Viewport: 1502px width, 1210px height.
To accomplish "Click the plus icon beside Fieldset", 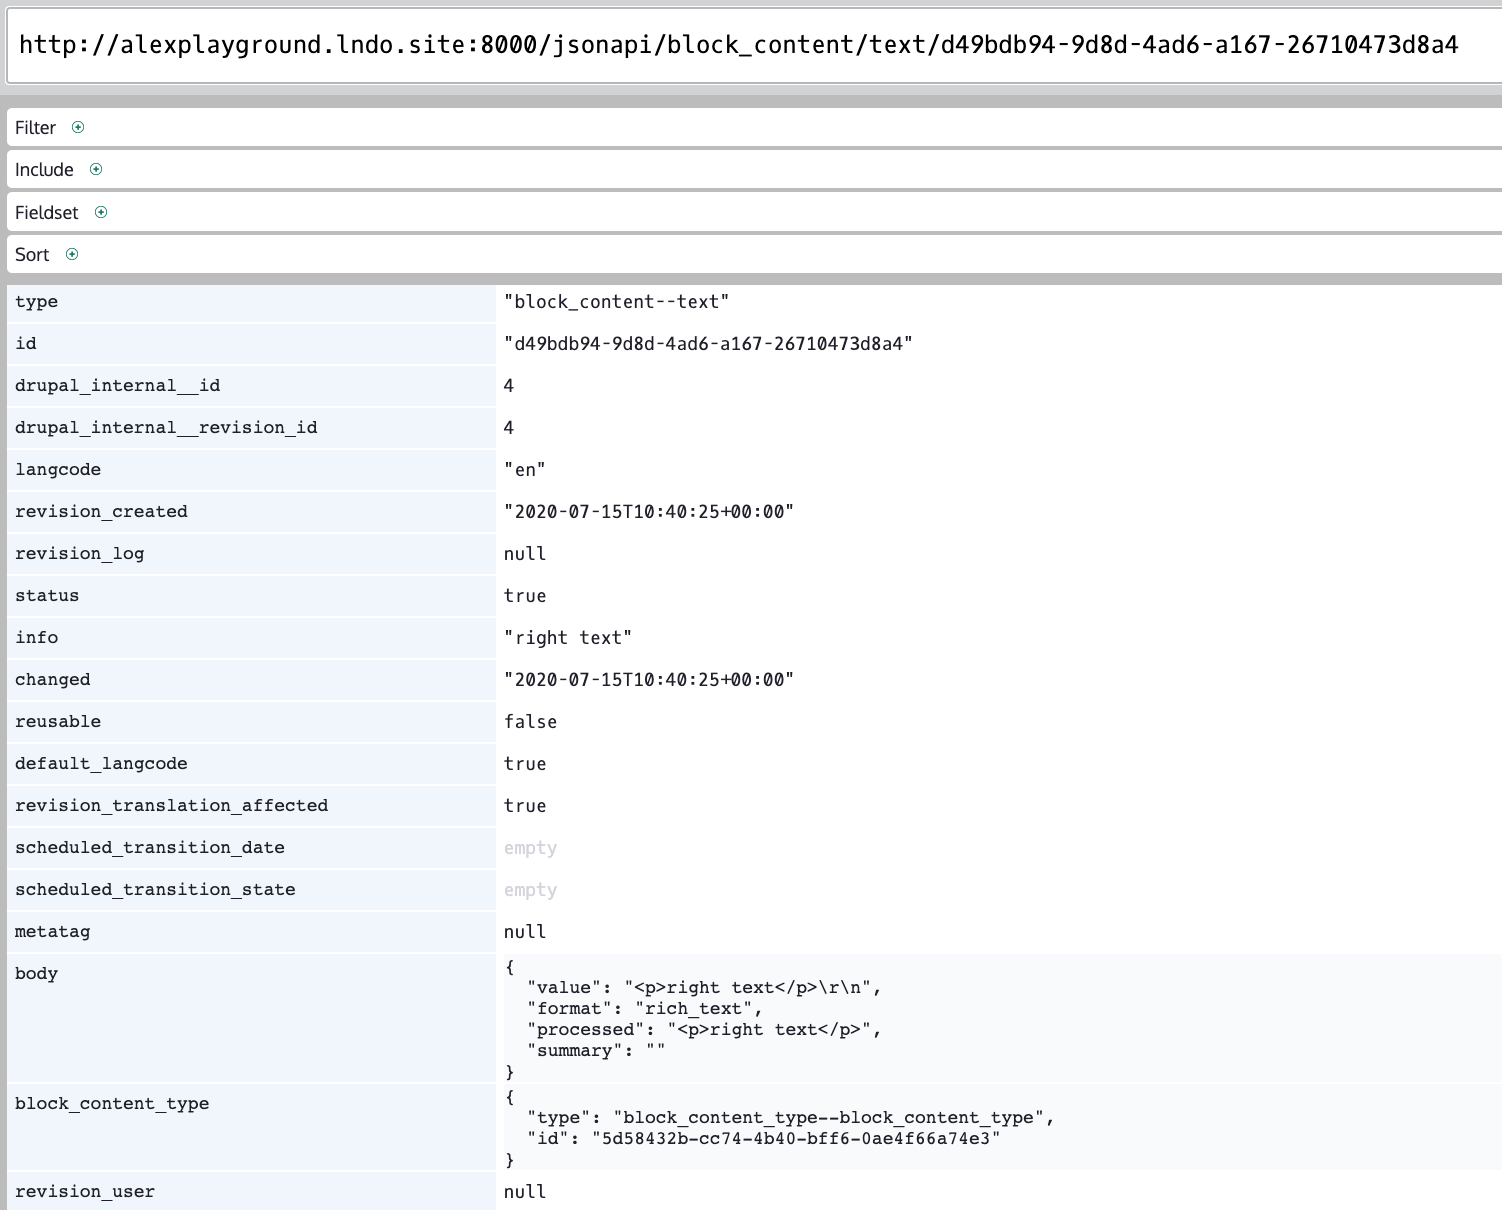I will 101,212.
